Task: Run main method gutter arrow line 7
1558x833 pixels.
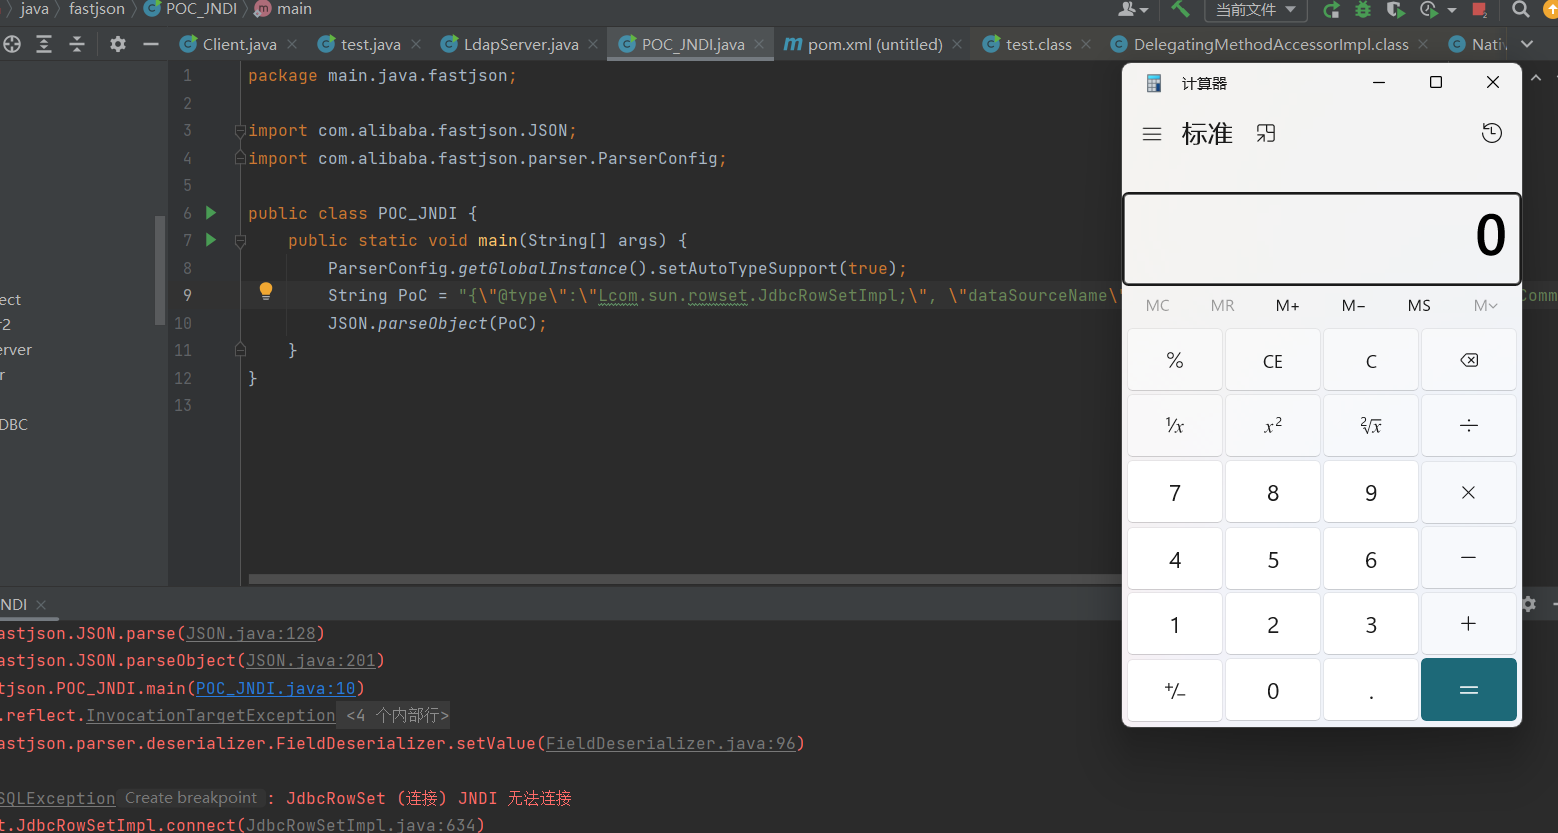Action: click(211, 240)
